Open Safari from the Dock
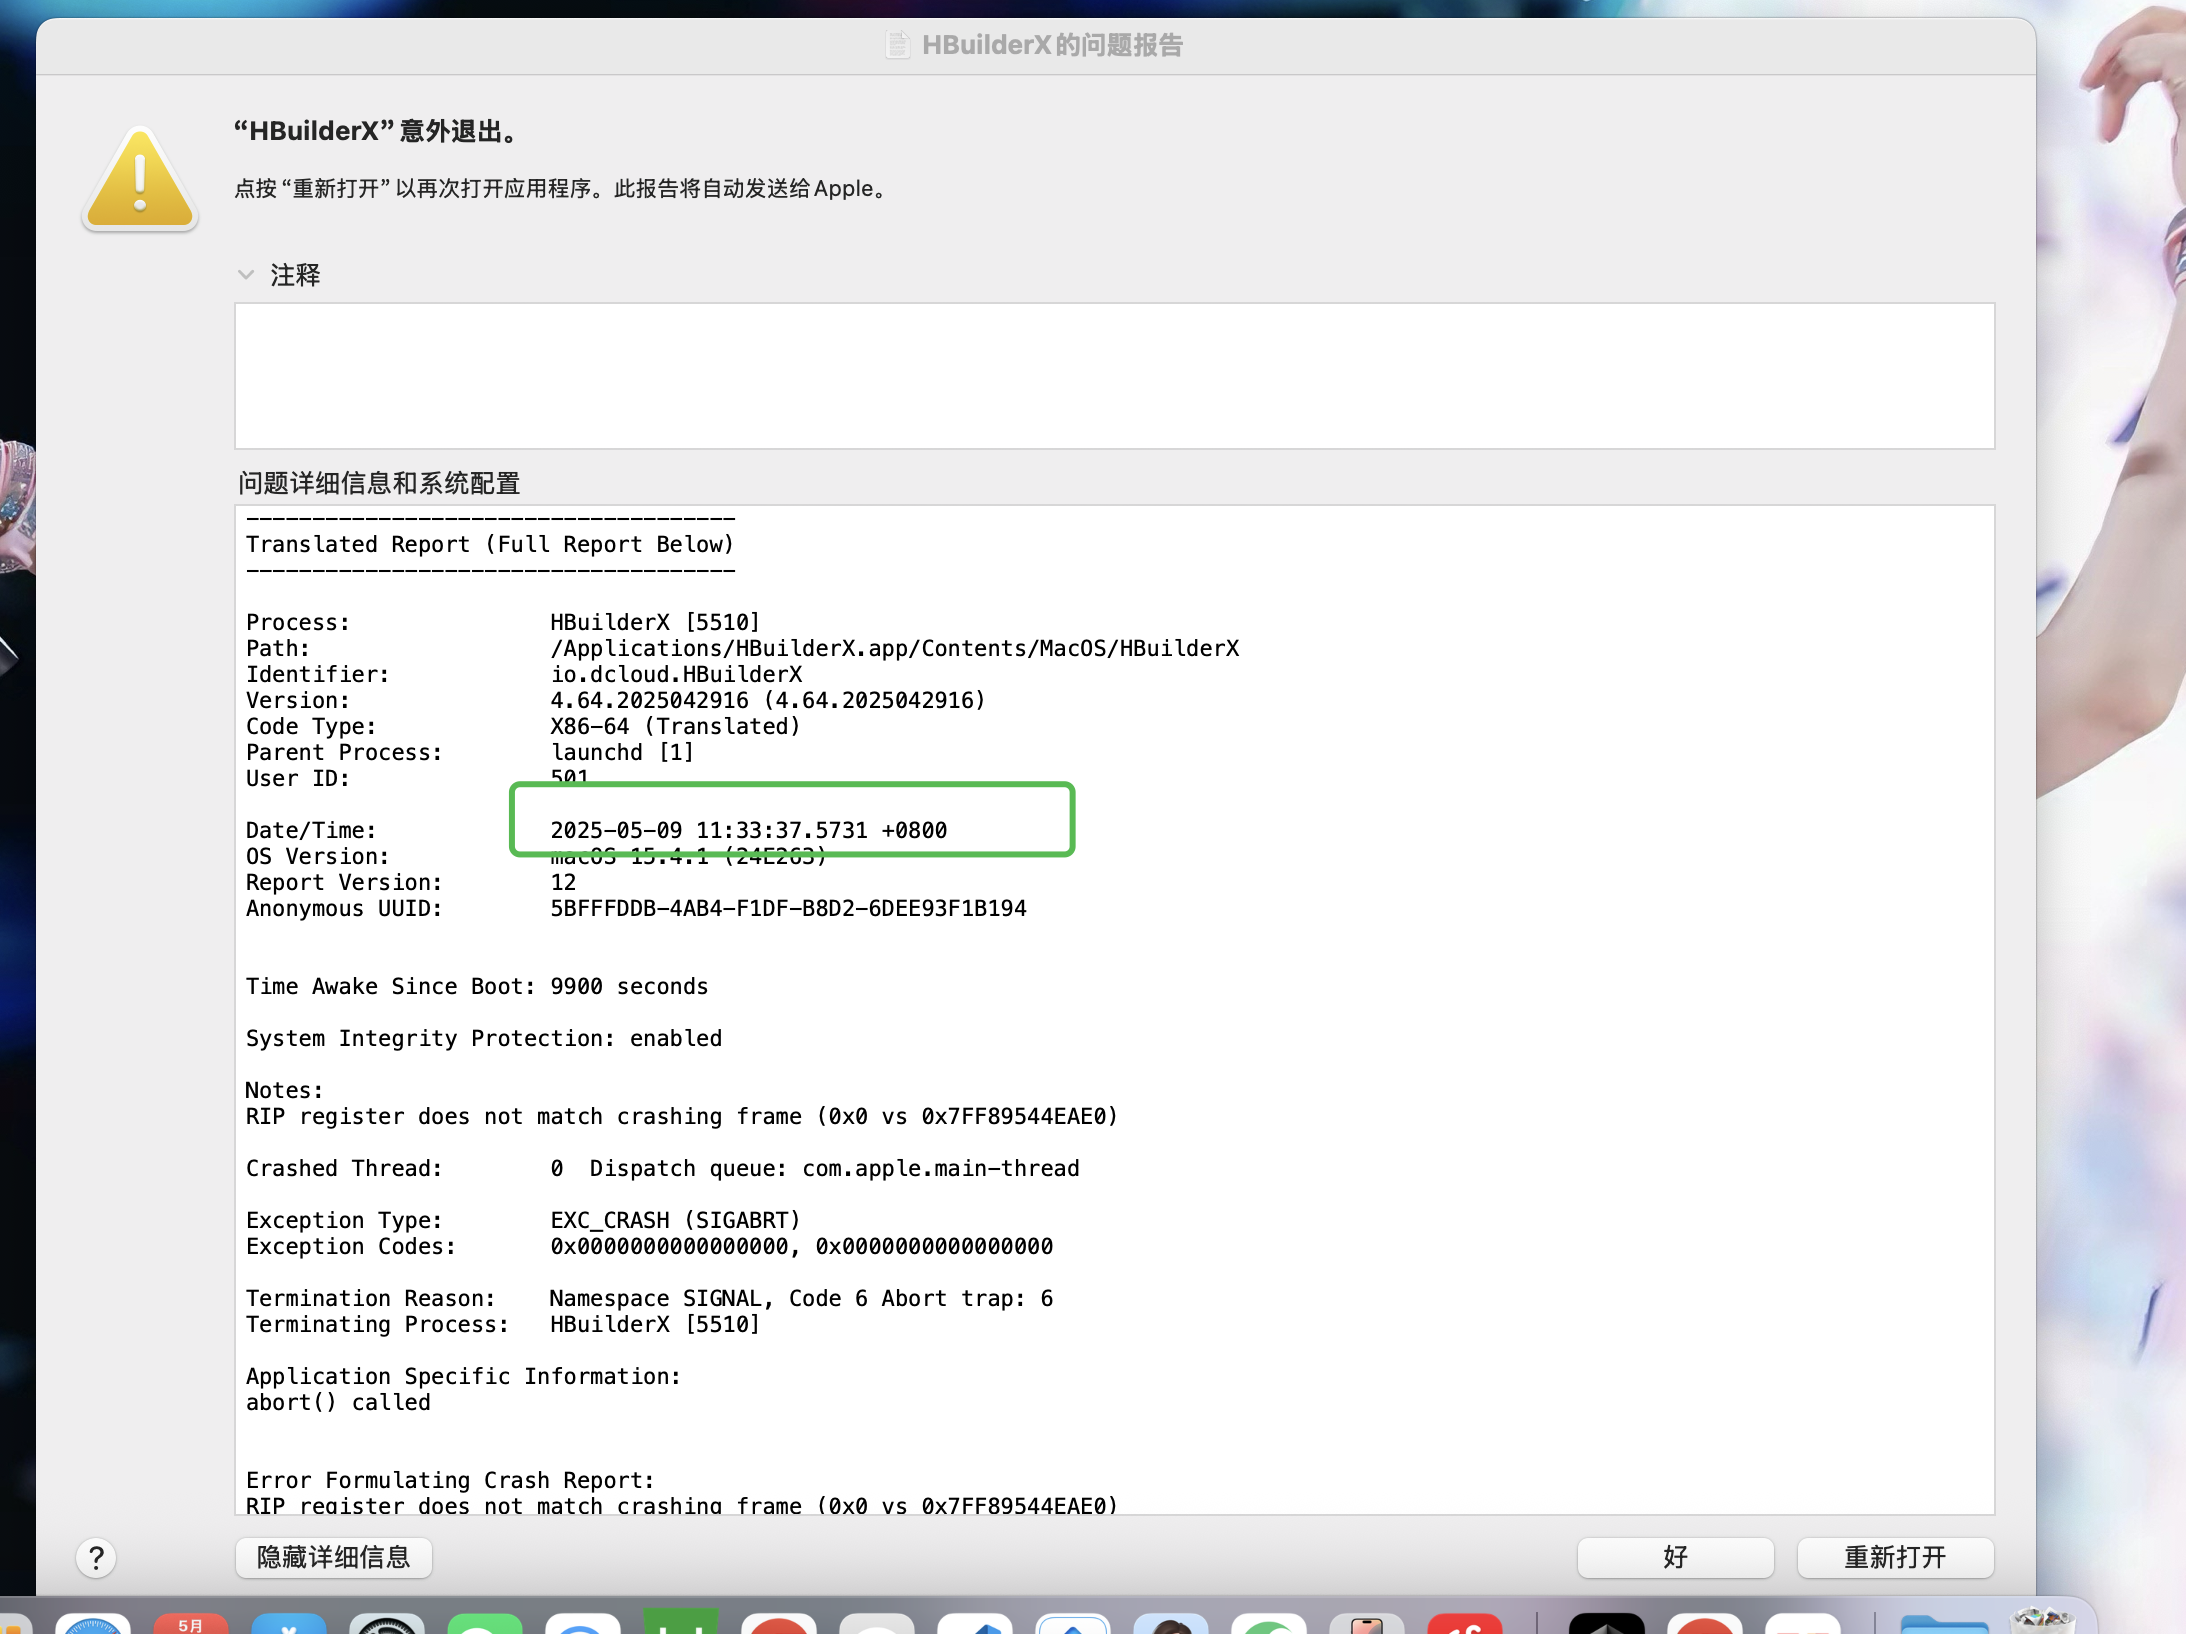Viewport: 2186px width, 1634px height. (93, 1622)
